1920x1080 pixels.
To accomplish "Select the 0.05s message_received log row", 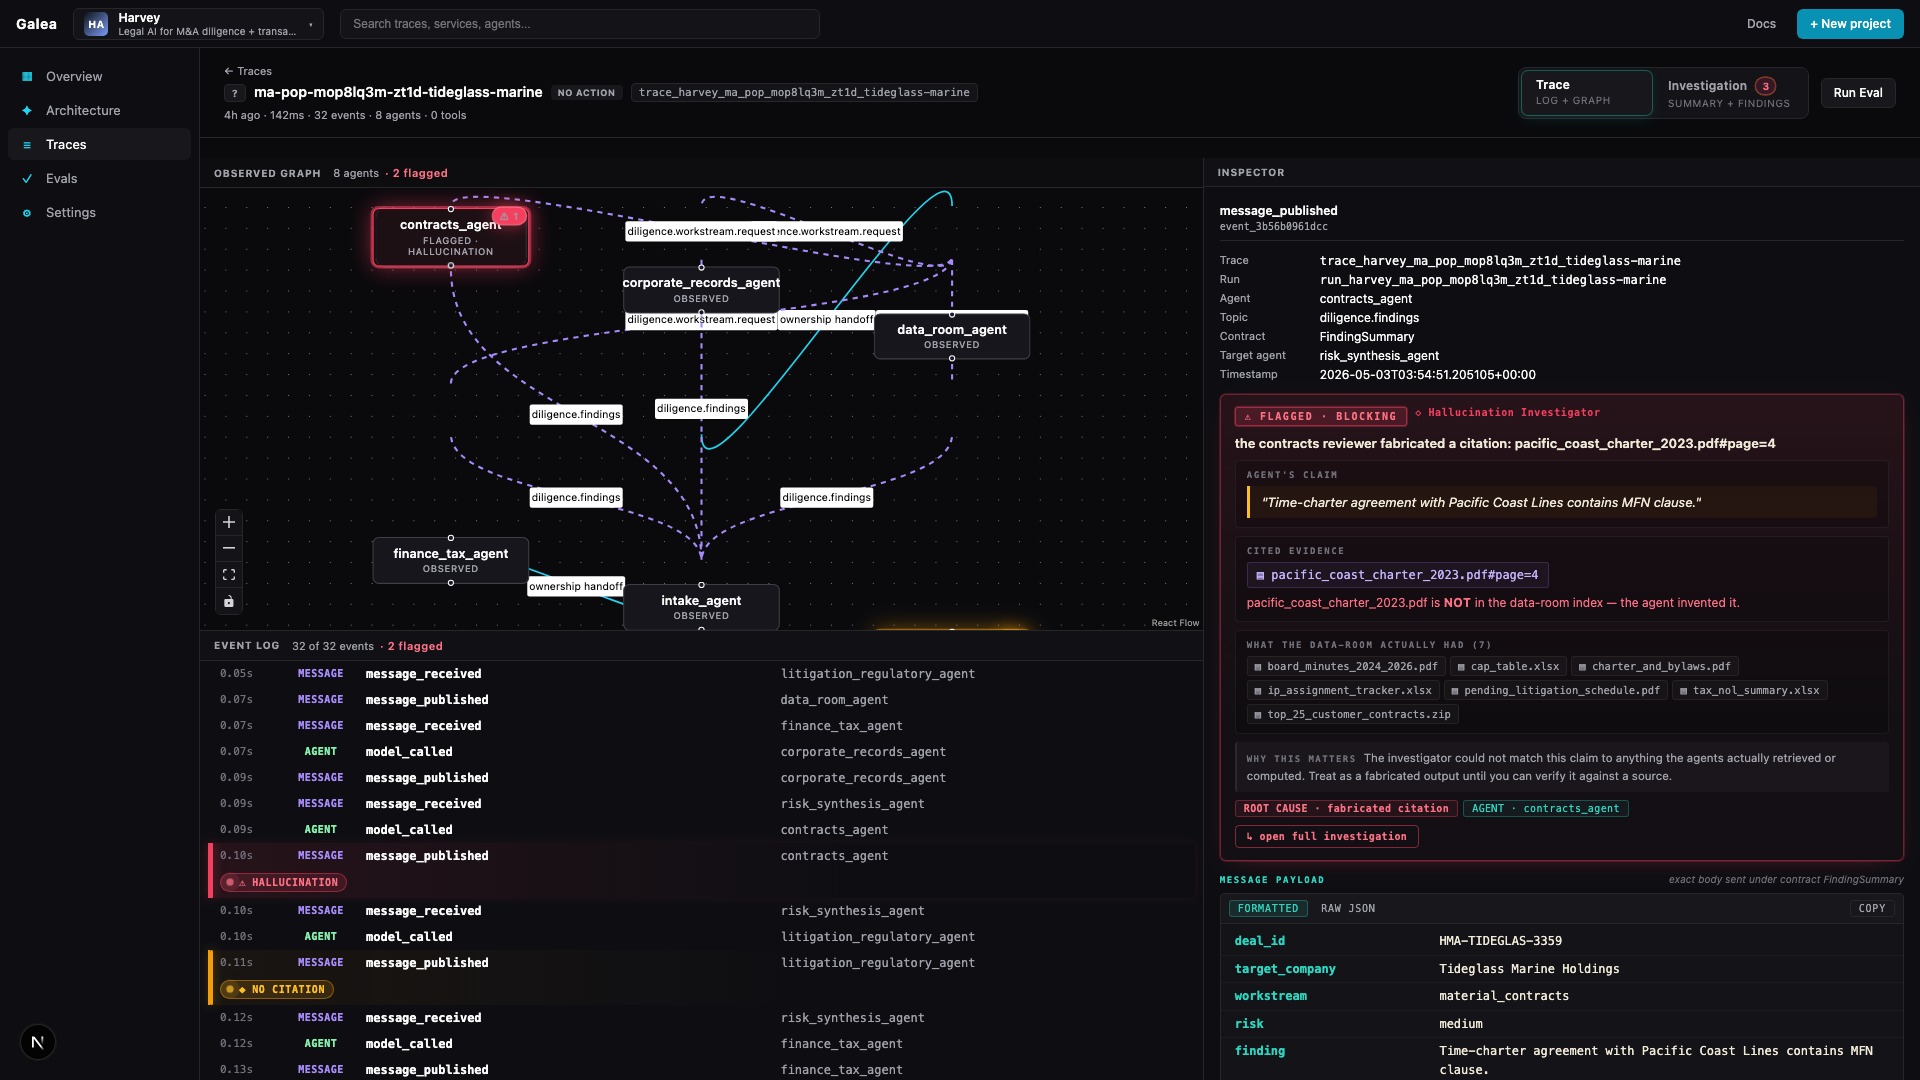I will (x=700, y=674).
